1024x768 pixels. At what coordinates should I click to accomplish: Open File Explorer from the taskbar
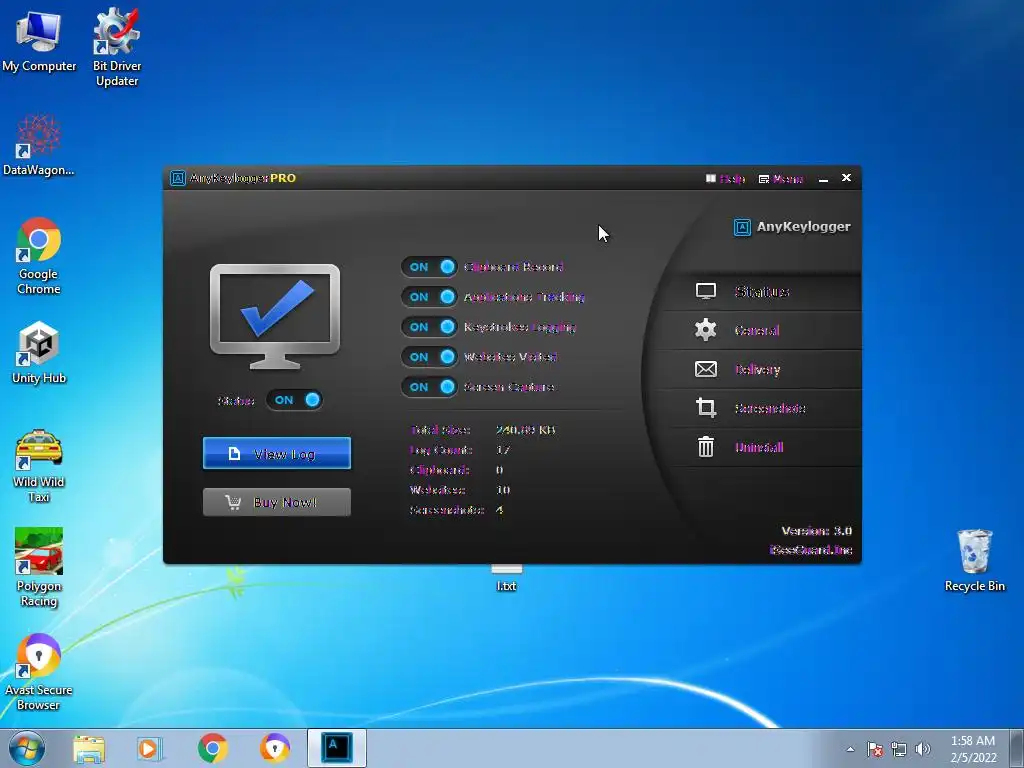[x=89, y=748]
